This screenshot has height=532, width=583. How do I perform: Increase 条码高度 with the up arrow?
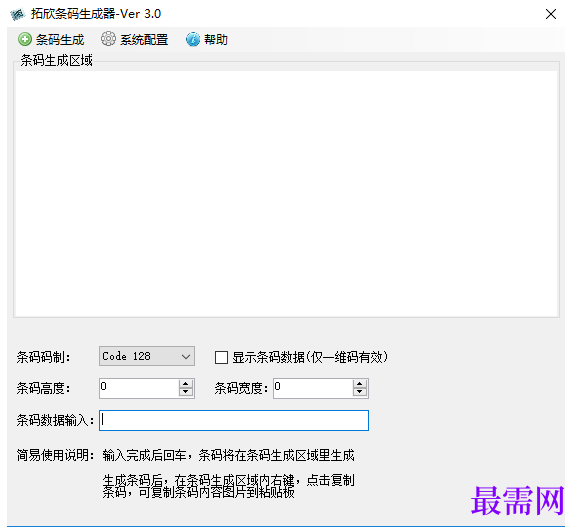click(186, 384)
